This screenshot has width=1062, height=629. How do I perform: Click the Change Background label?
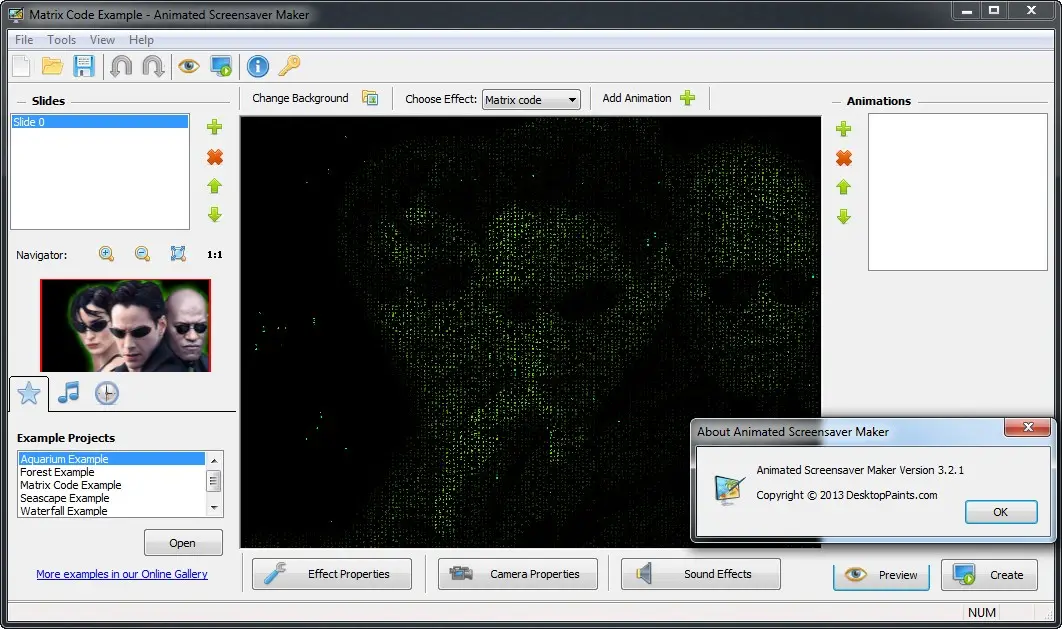pos(300,98)
